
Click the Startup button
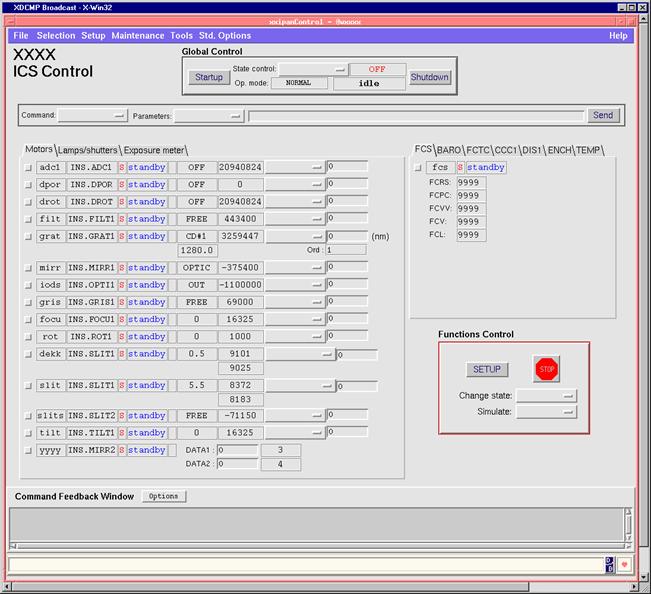tap(209, 77)
